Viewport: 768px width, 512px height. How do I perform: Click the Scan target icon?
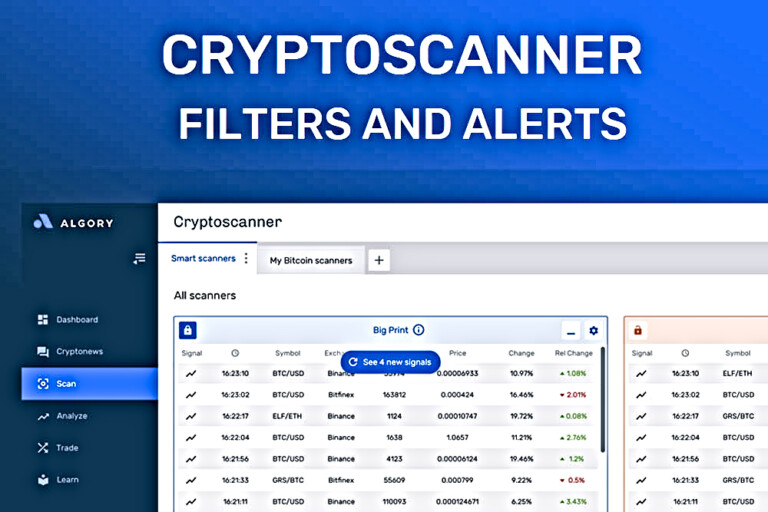tap(43, 384)
